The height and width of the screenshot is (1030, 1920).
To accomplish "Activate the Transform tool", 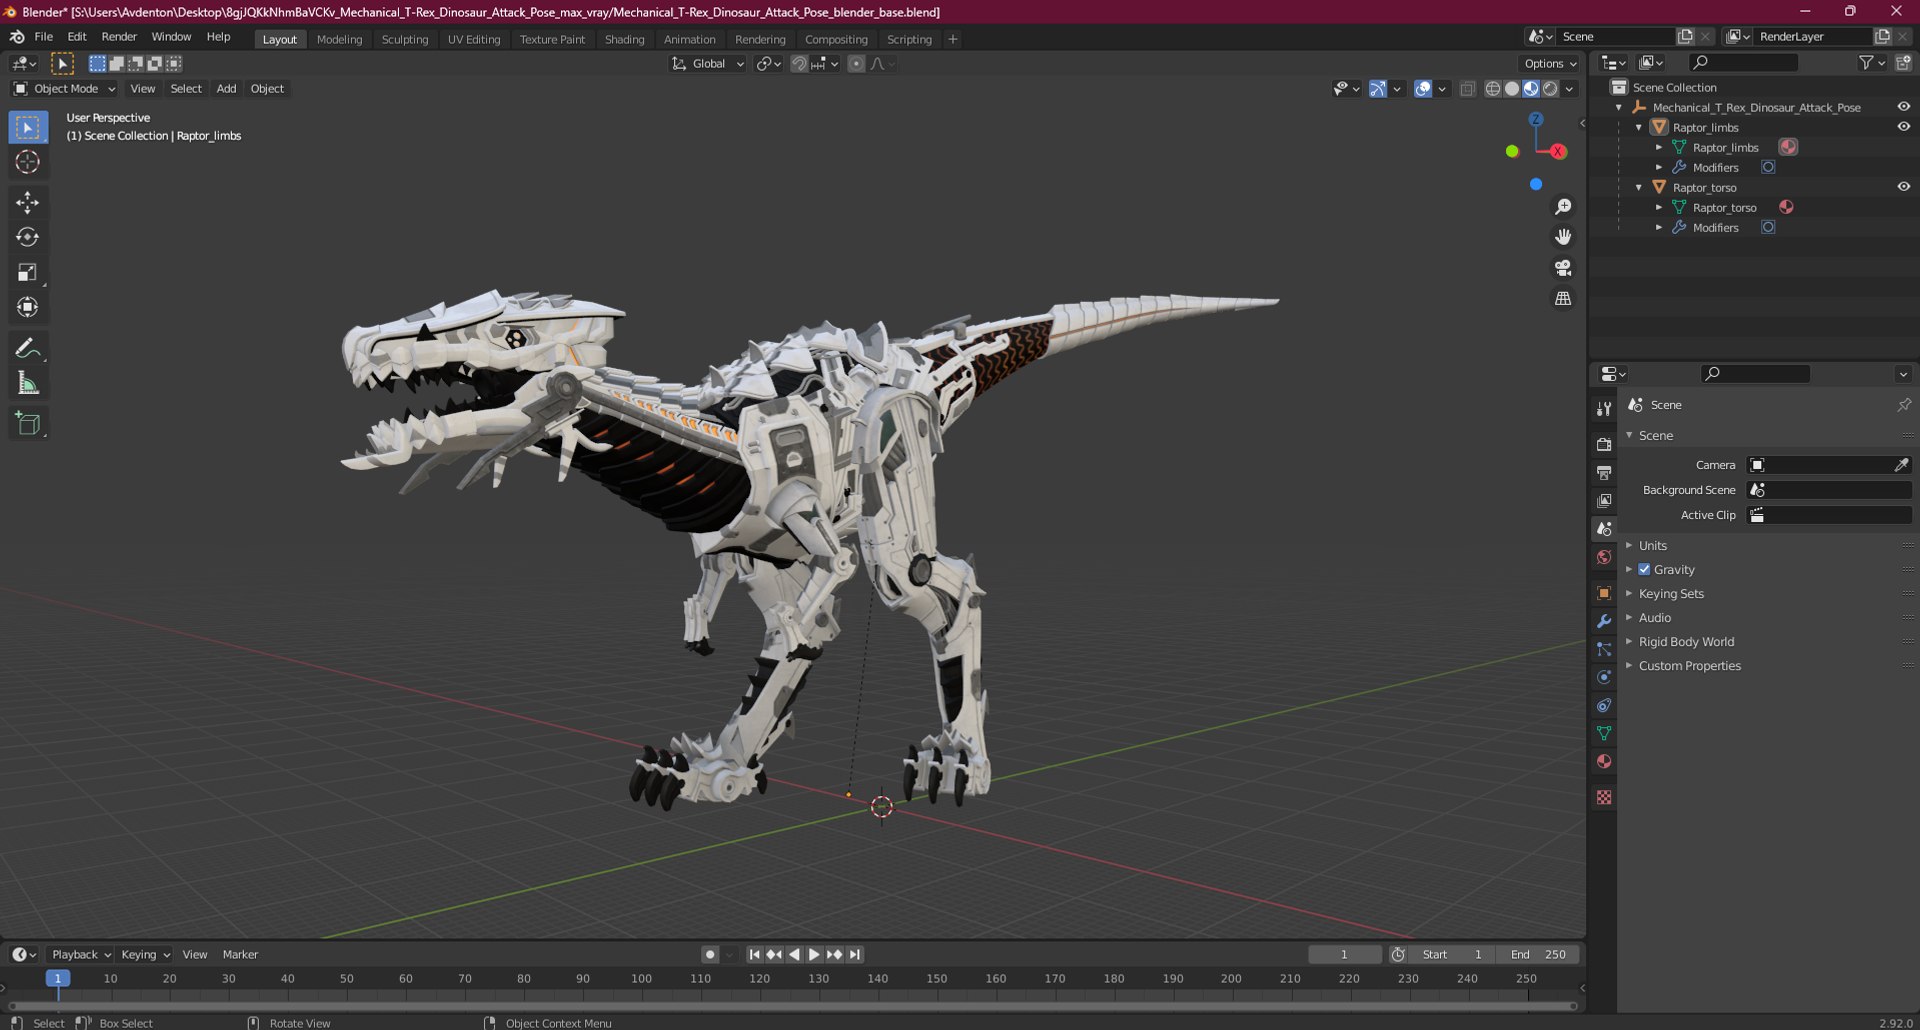I will [27, 307].
